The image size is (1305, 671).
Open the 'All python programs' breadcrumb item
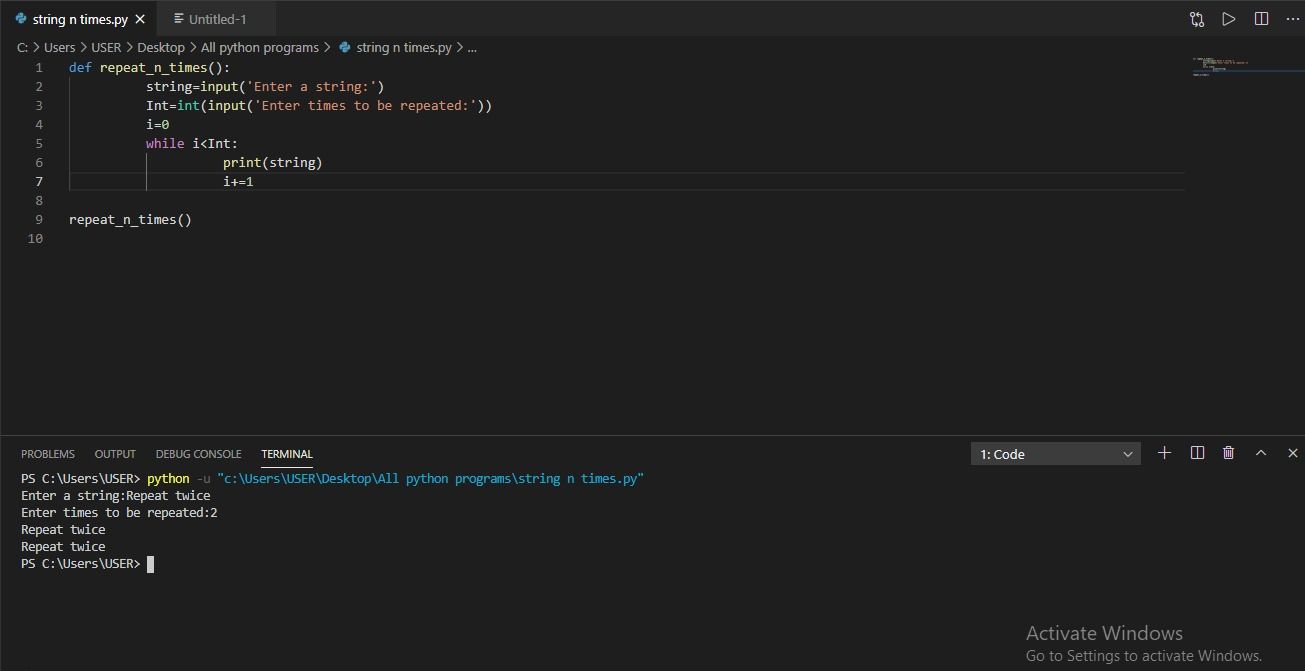(260, 46)
